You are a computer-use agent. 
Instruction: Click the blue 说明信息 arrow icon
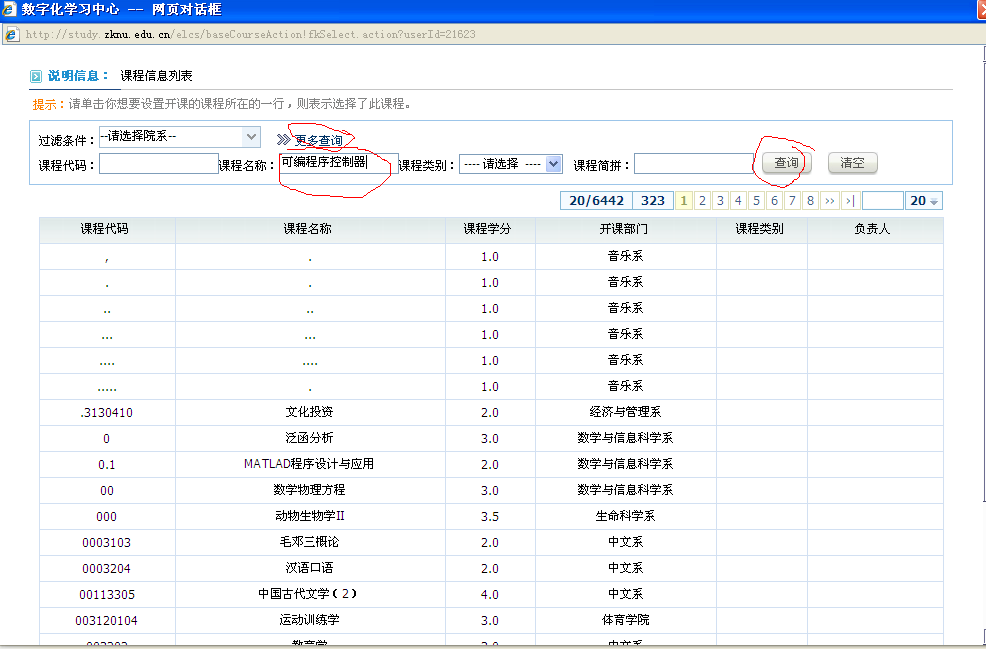36,76
